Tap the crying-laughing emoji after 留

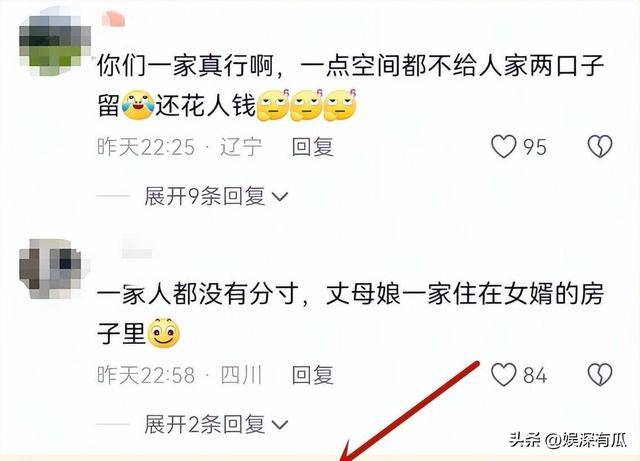click(138, 106)
